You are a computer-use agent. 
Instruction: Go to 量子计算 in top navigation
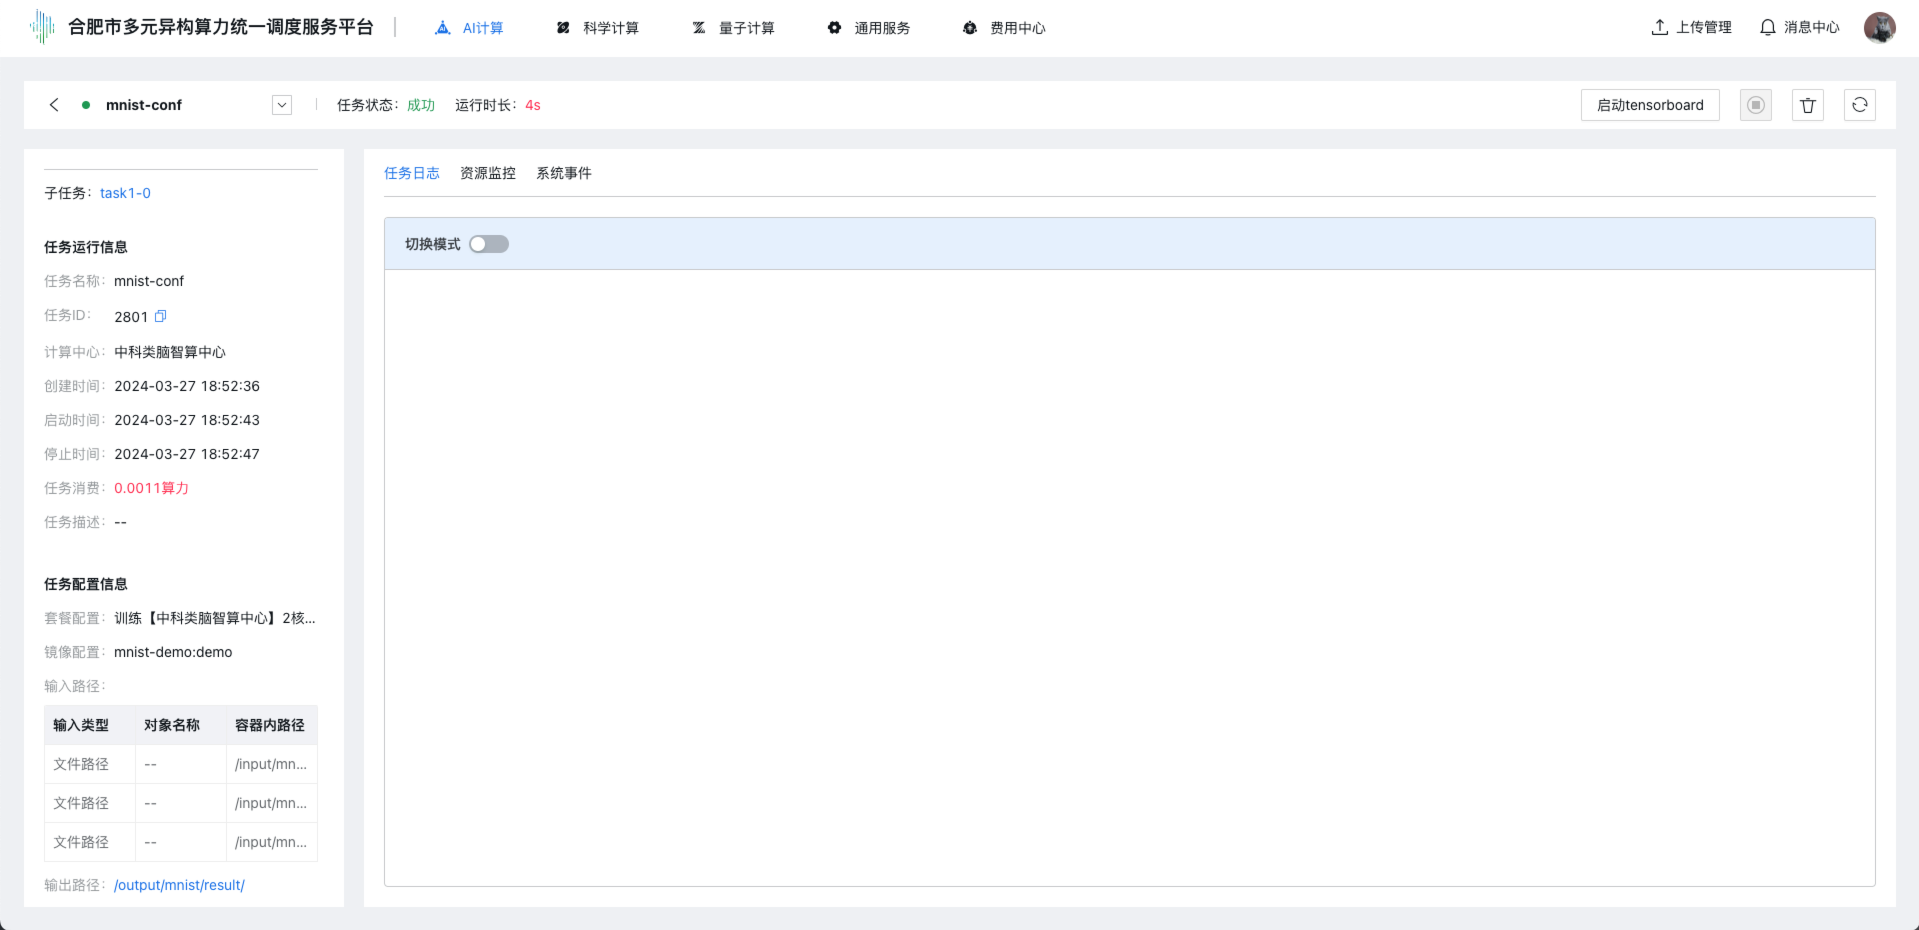[x=734, y=28]
